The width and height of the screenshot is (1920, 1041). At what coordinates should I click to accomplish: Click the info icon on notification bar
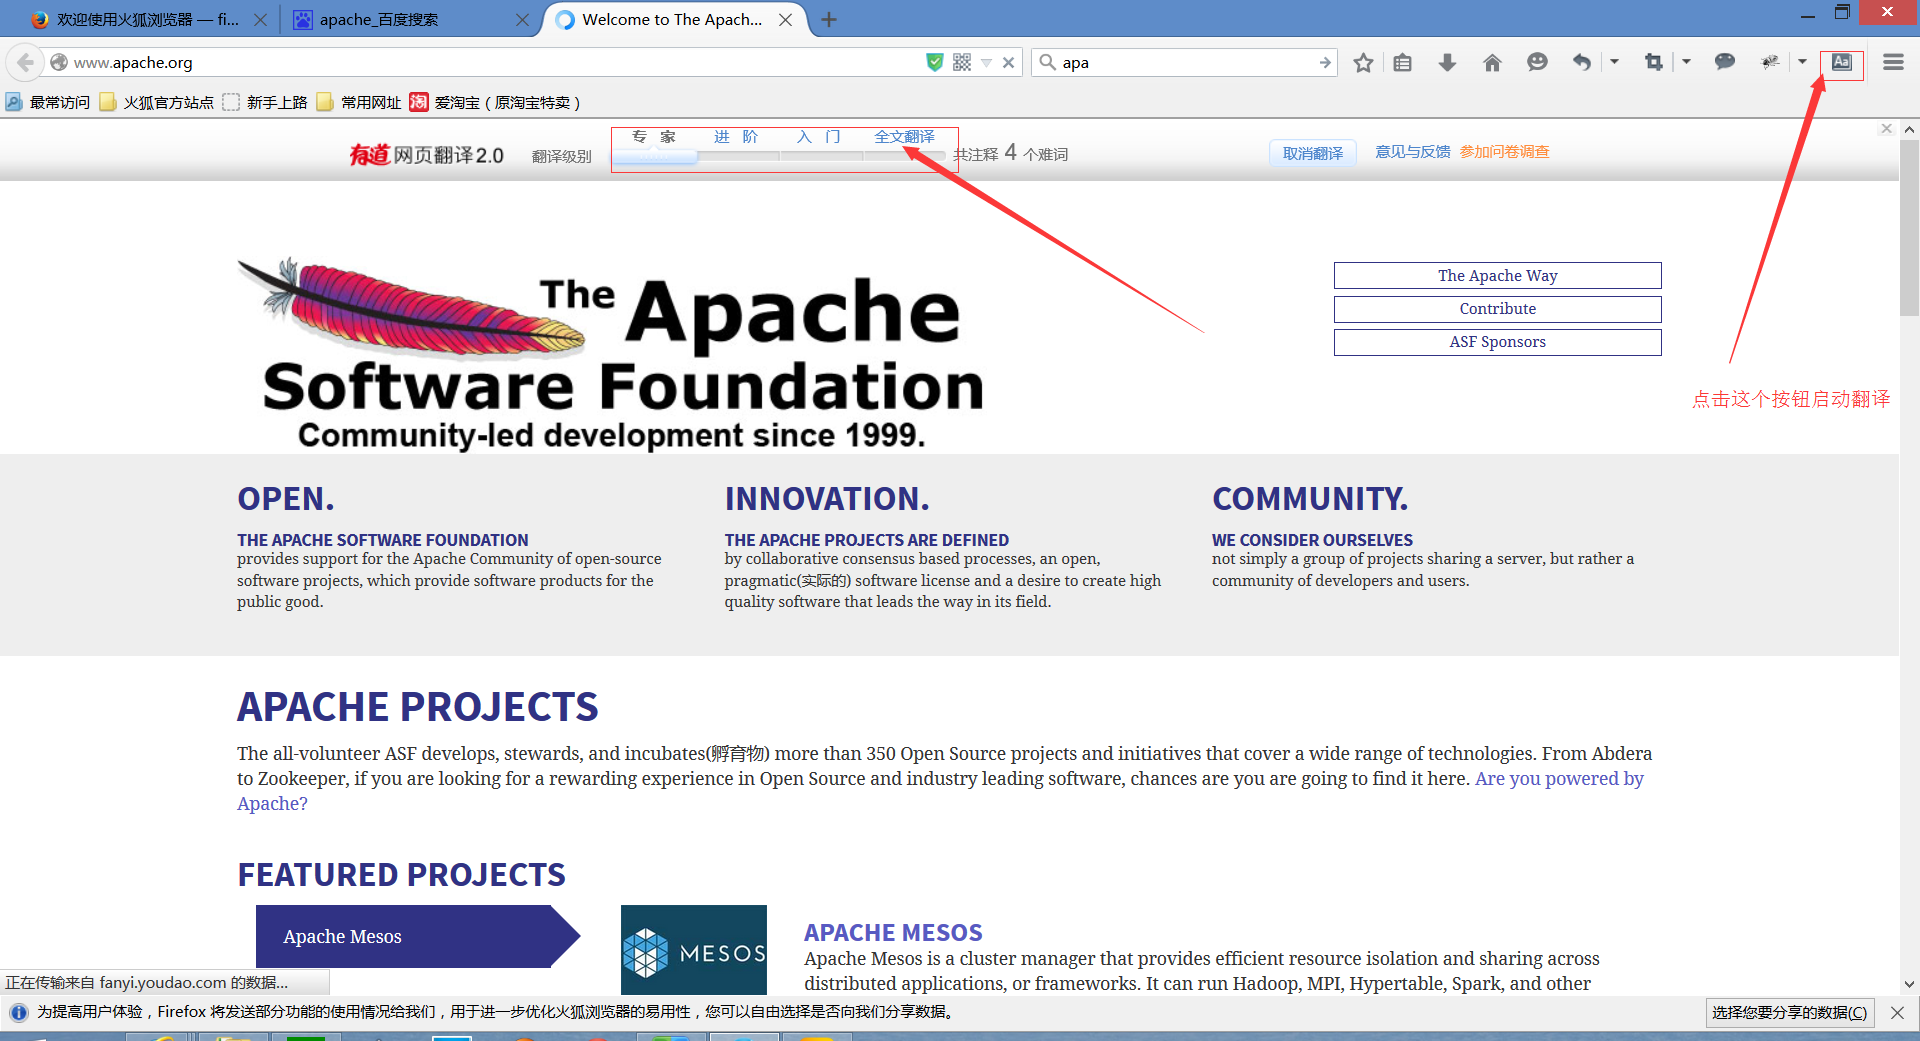19,1012
